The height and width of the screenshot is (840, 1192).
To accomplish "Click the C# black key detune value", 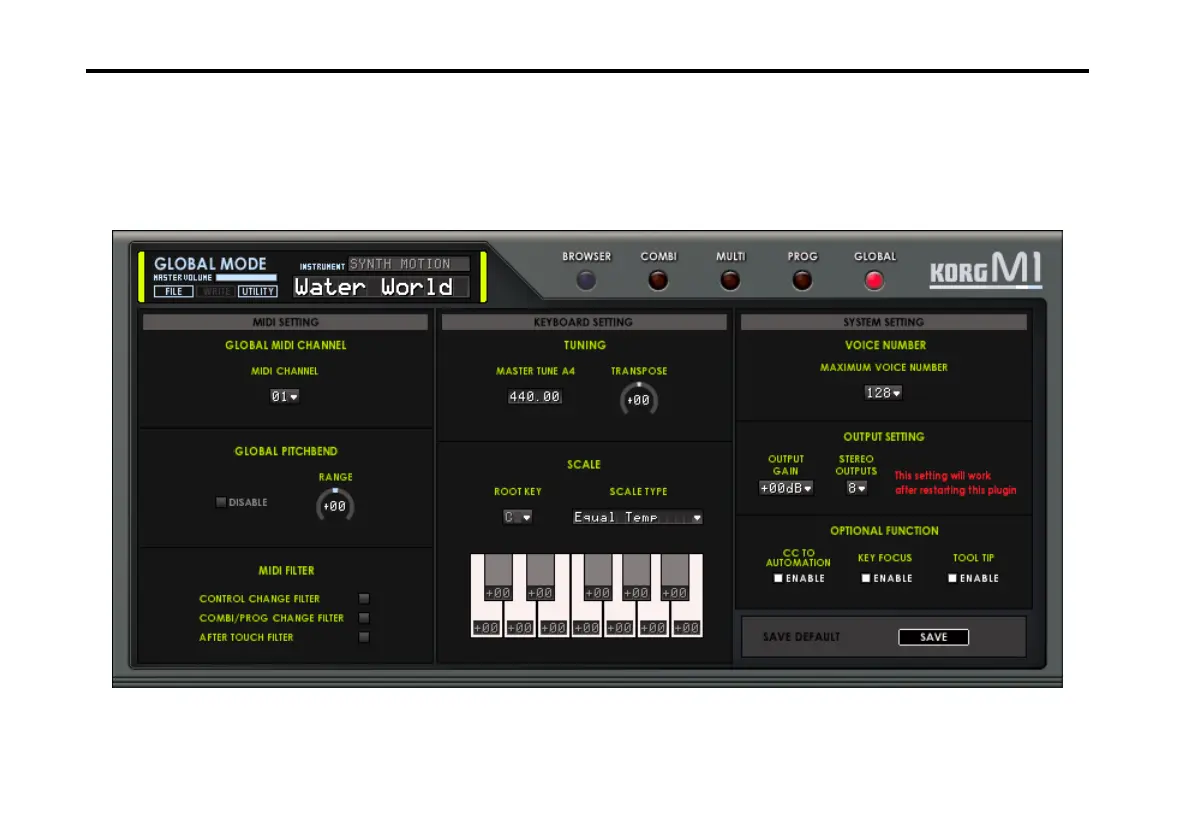I will tap(498, 593).
